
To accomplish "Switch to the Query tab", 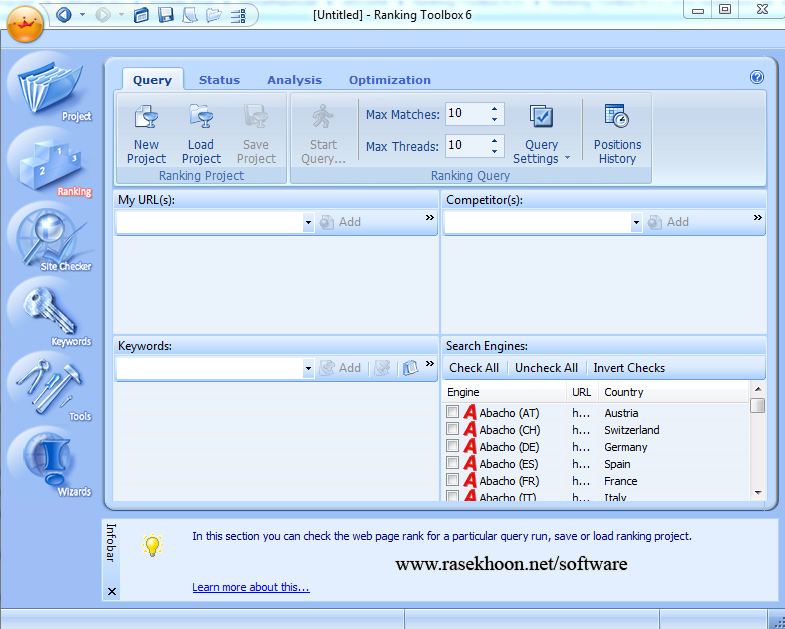I will pos(152,80).
